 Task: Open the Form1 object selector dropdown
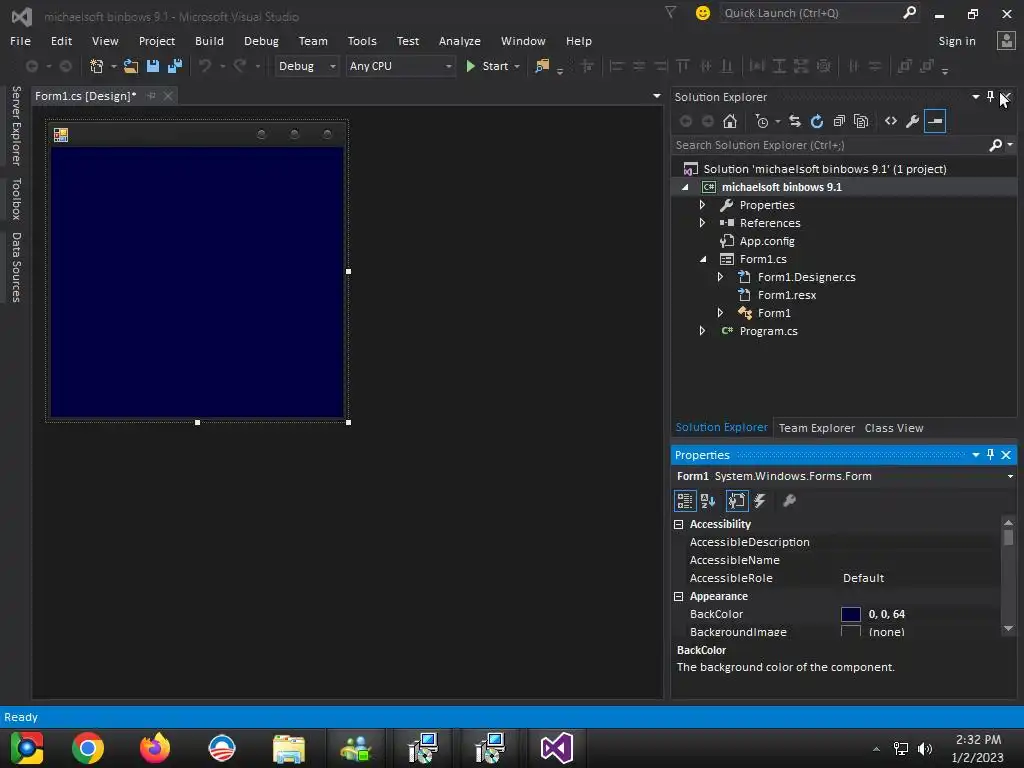[1010, 476]
